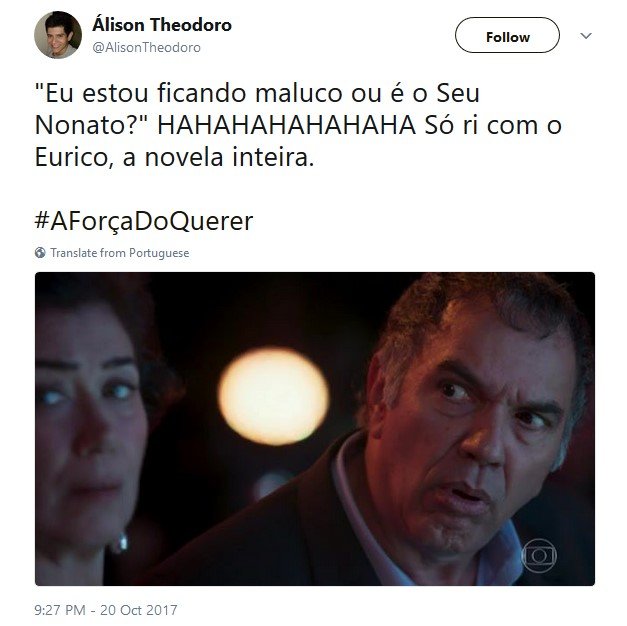Click the Globo logo watermark in photo
The image size is (627, 626).
coord(539,555)
